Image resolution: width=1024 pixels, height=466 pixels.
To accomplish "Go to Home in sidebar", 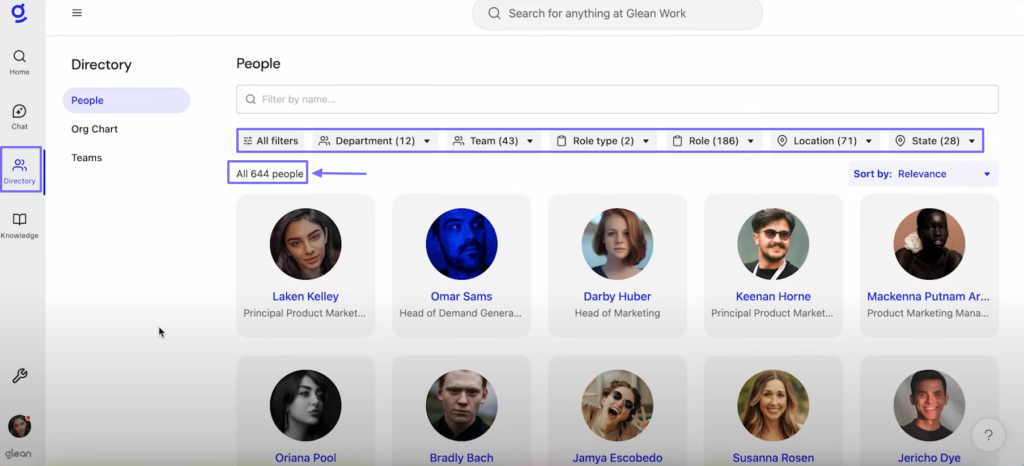I will click(x=20, y=63).
